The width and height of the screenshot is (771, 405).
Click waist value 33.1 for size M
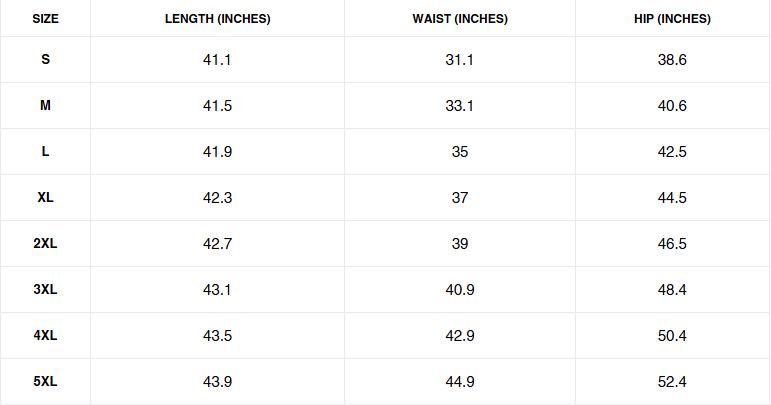click(x=460, y=106)
